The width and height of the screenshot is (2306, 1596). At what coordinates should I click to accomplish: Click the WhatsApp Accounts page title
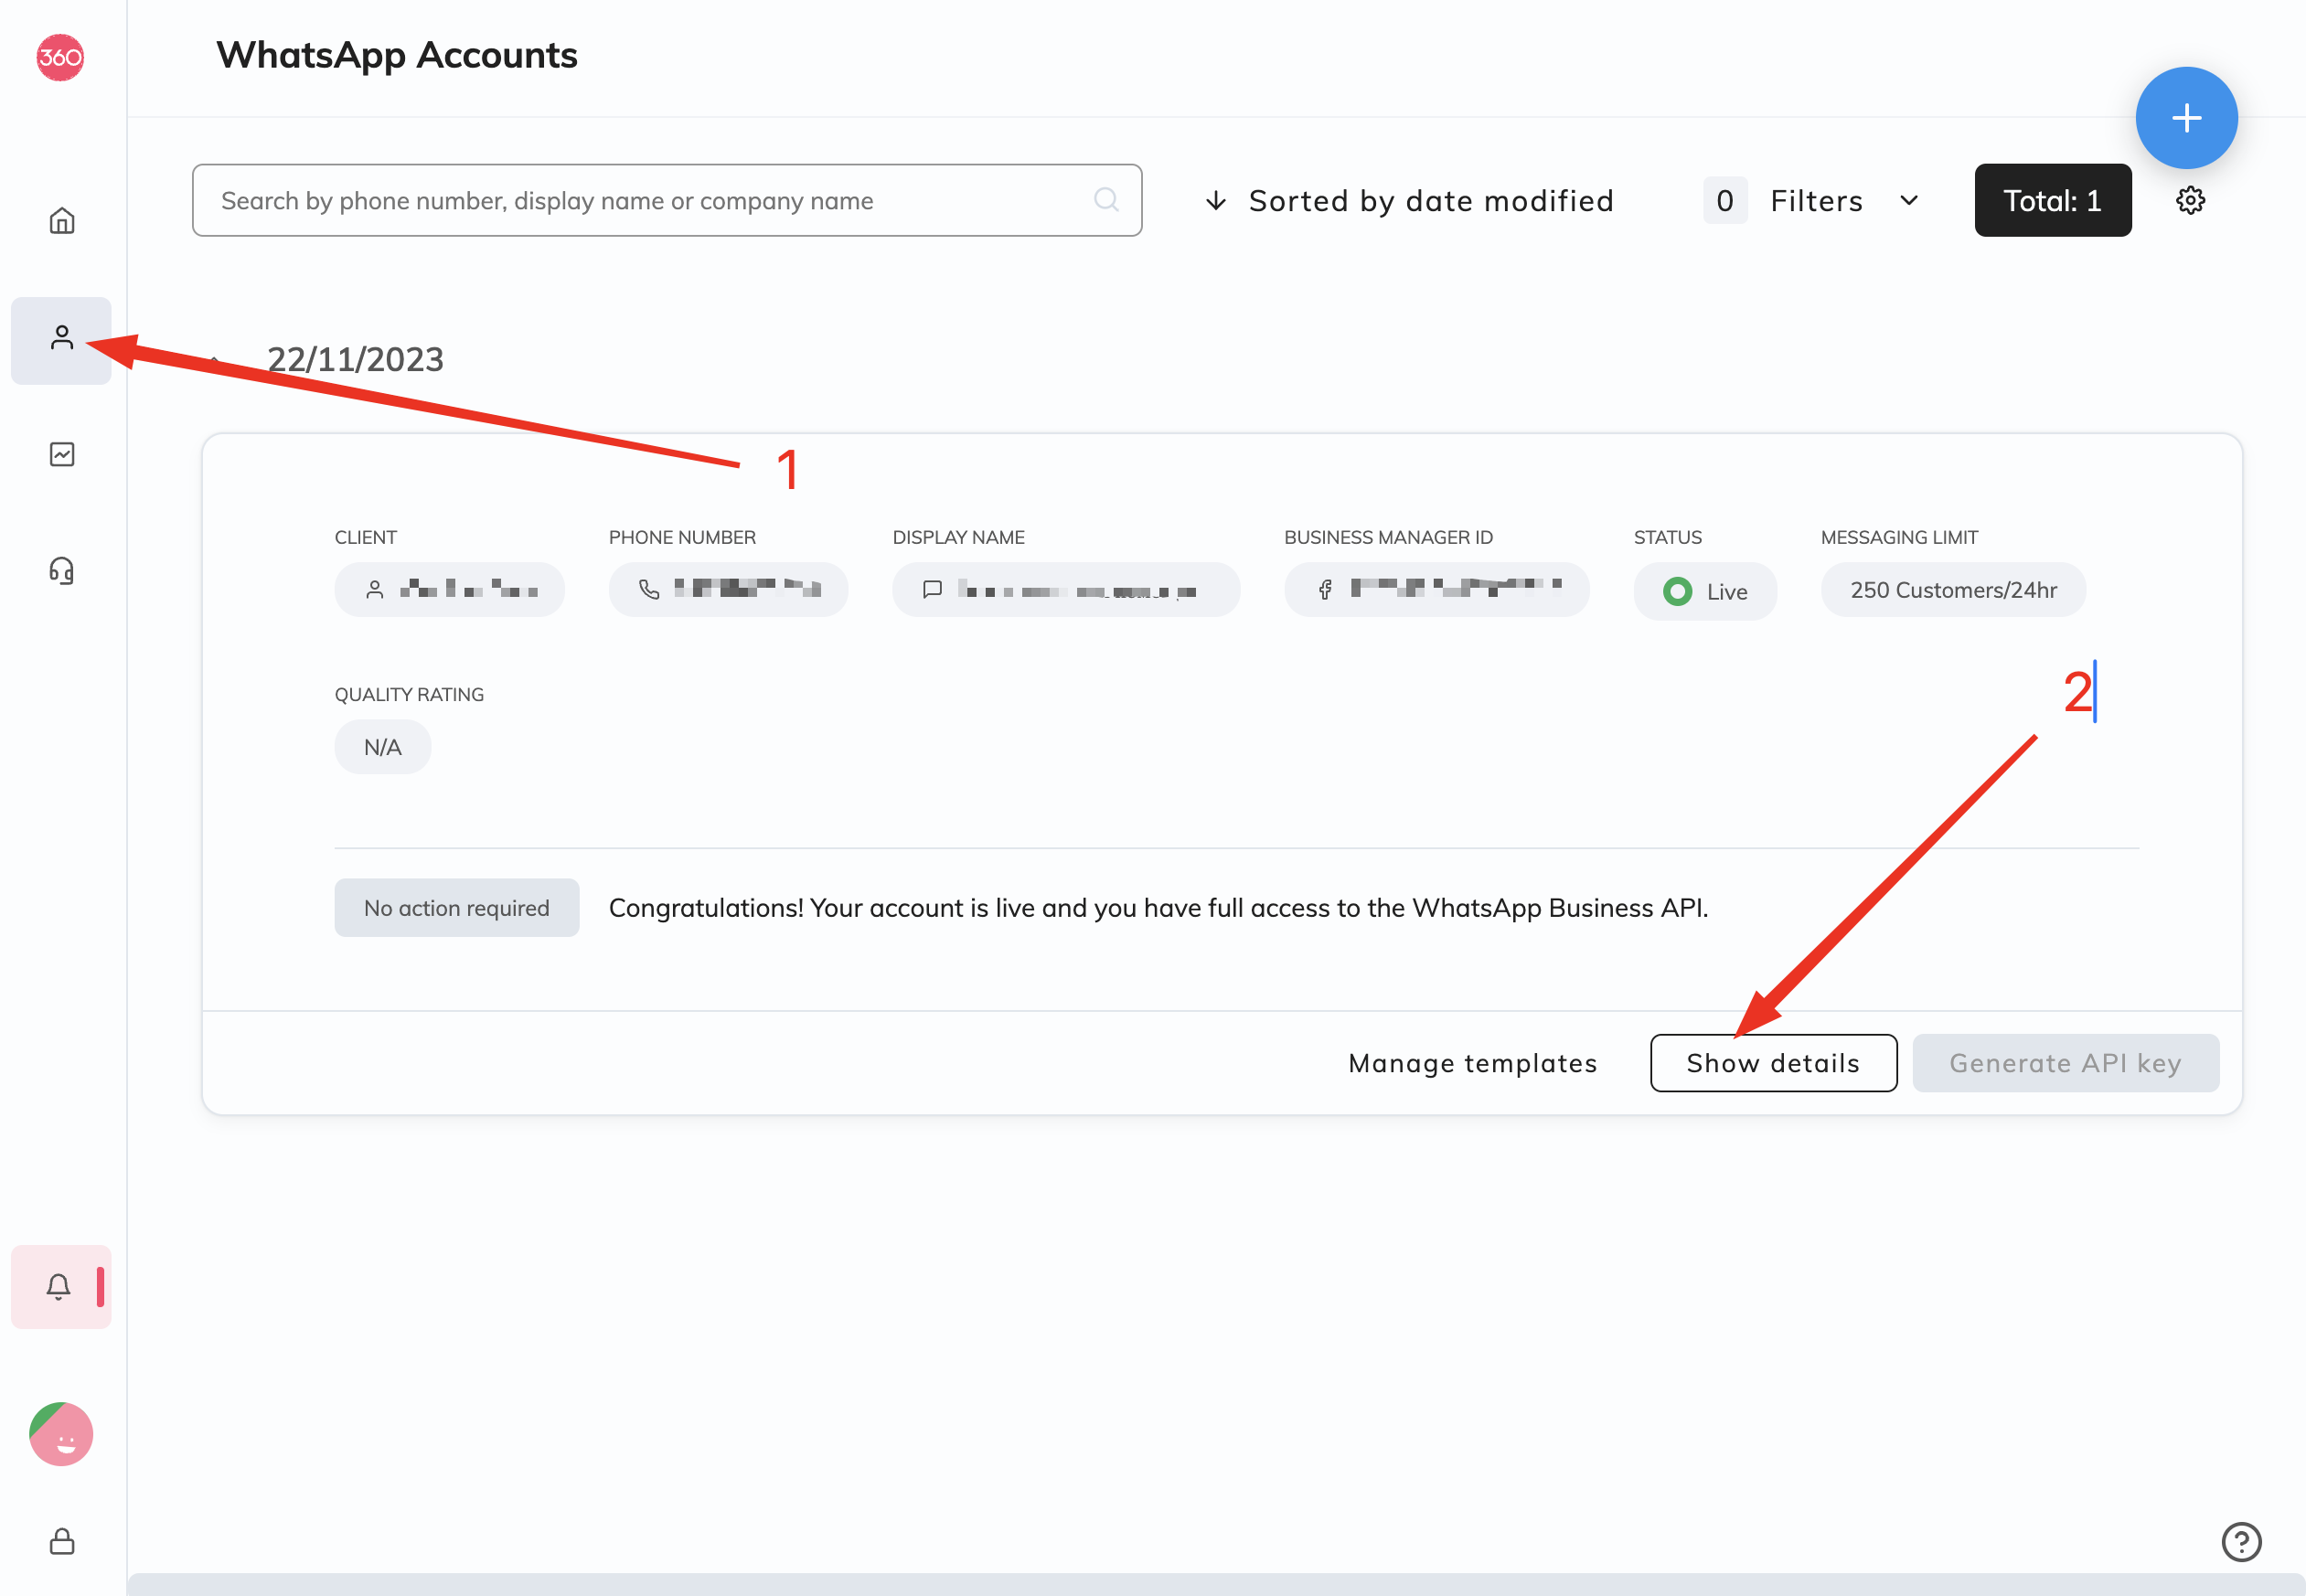tap(397, 55)
